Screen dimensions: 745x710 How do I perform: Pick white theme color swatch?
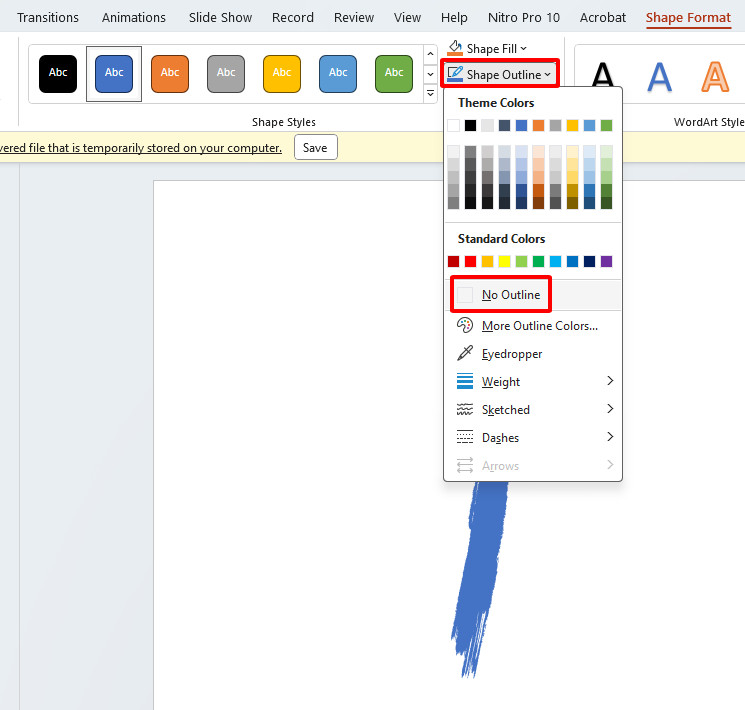coord(453,125)
